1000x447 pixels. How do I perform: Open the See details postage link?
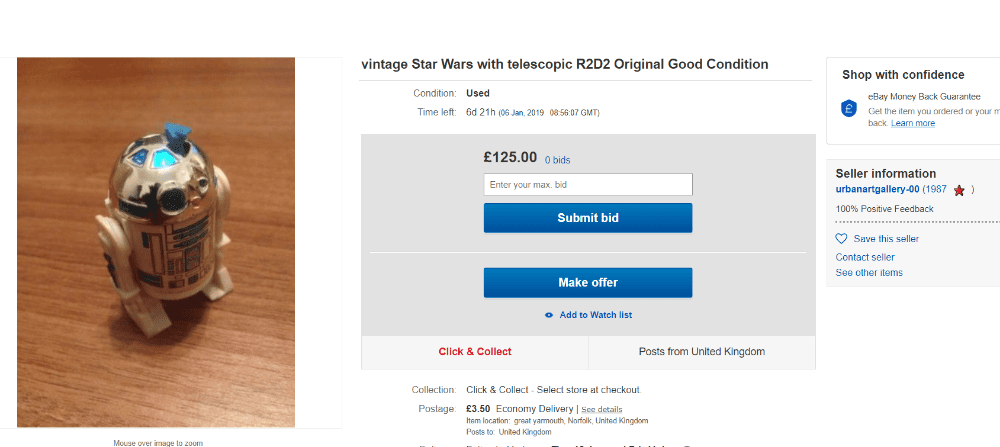602,410
